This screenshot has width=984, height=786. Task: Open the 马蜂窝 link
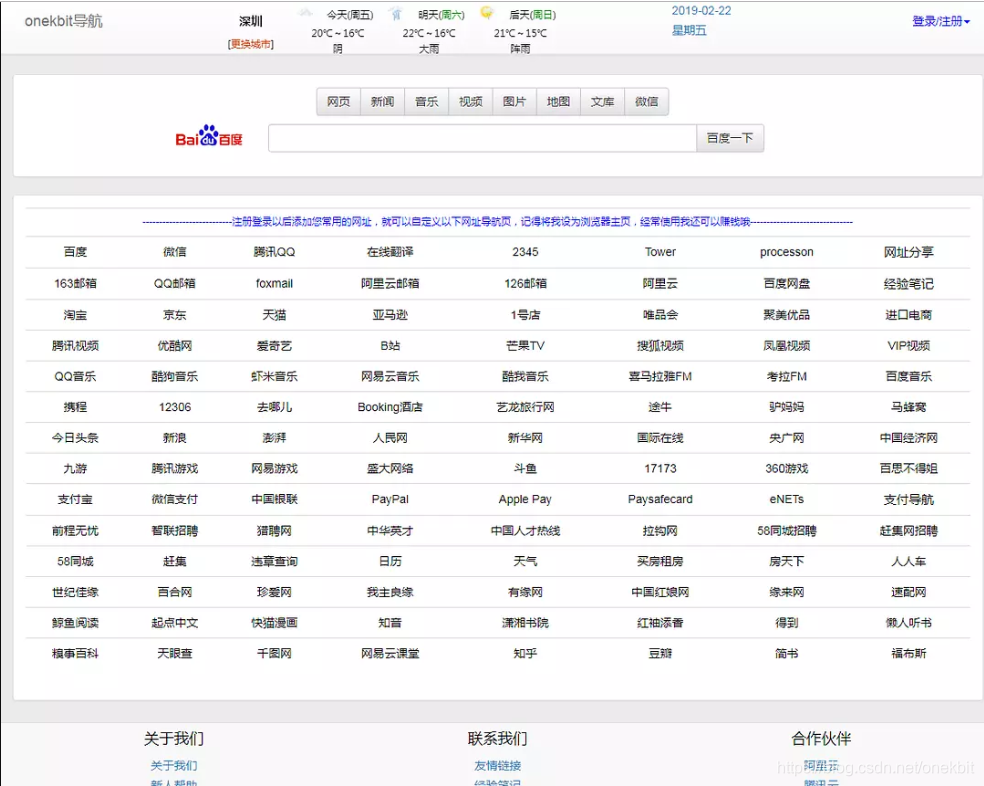[909, 407]
